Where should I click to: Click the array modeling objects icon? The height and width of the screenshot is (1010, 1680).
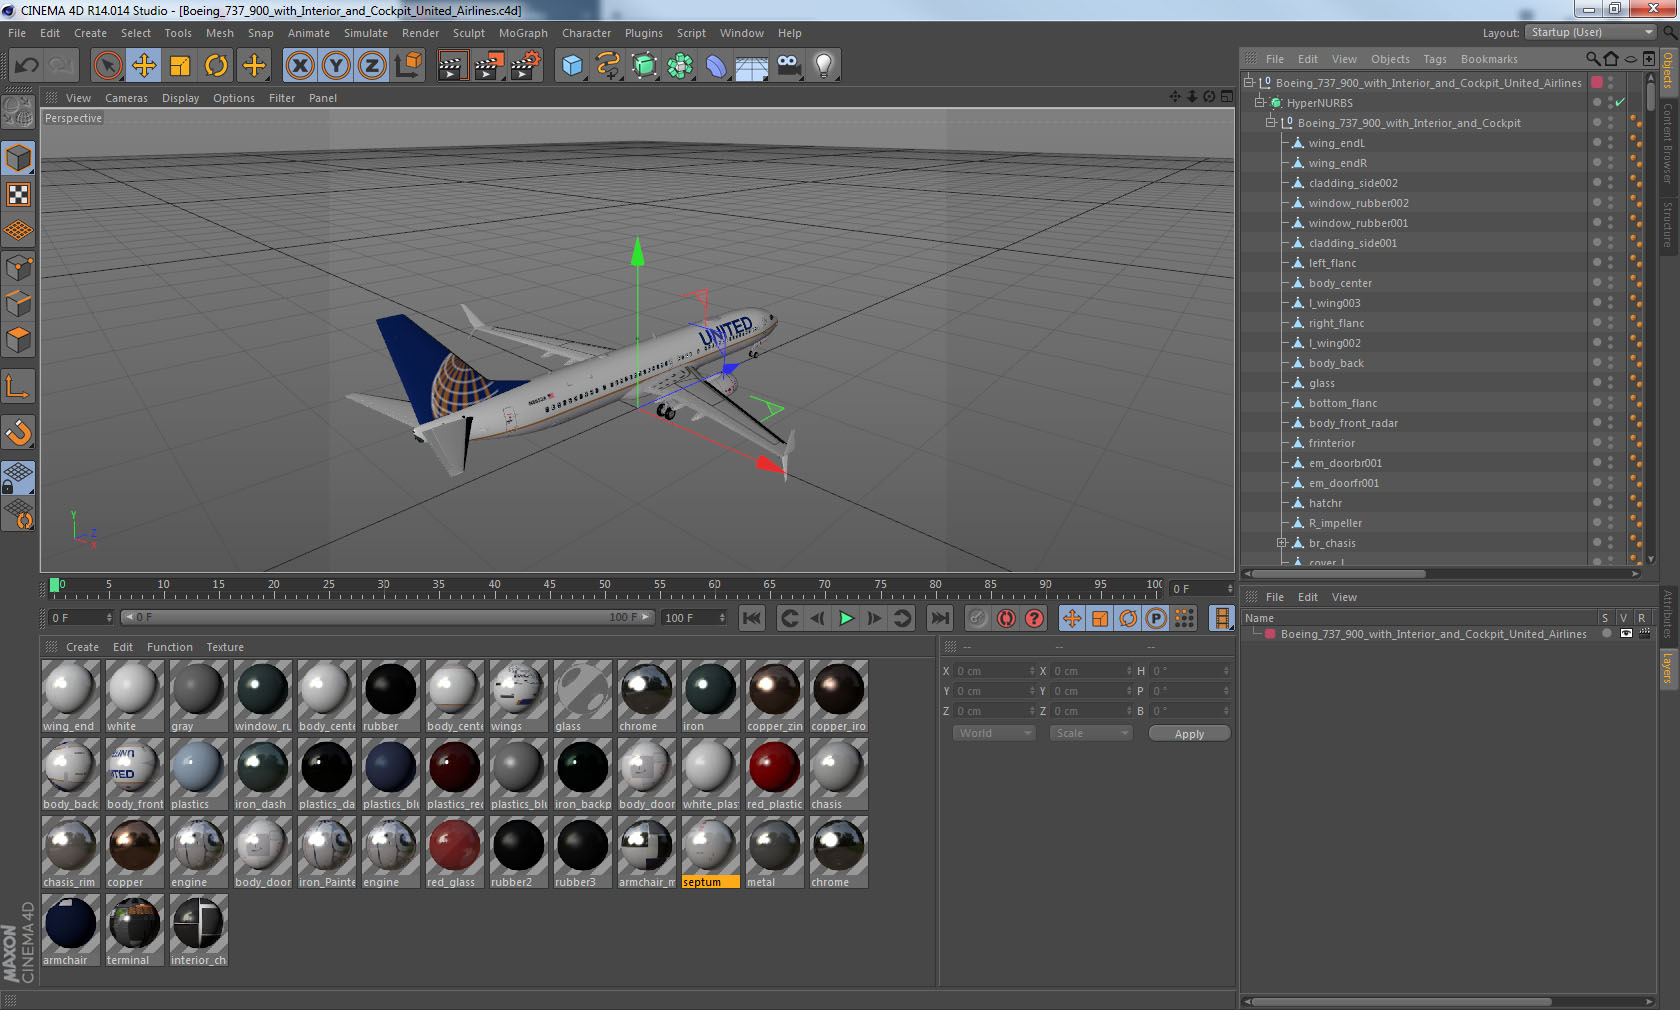[680, 66]
